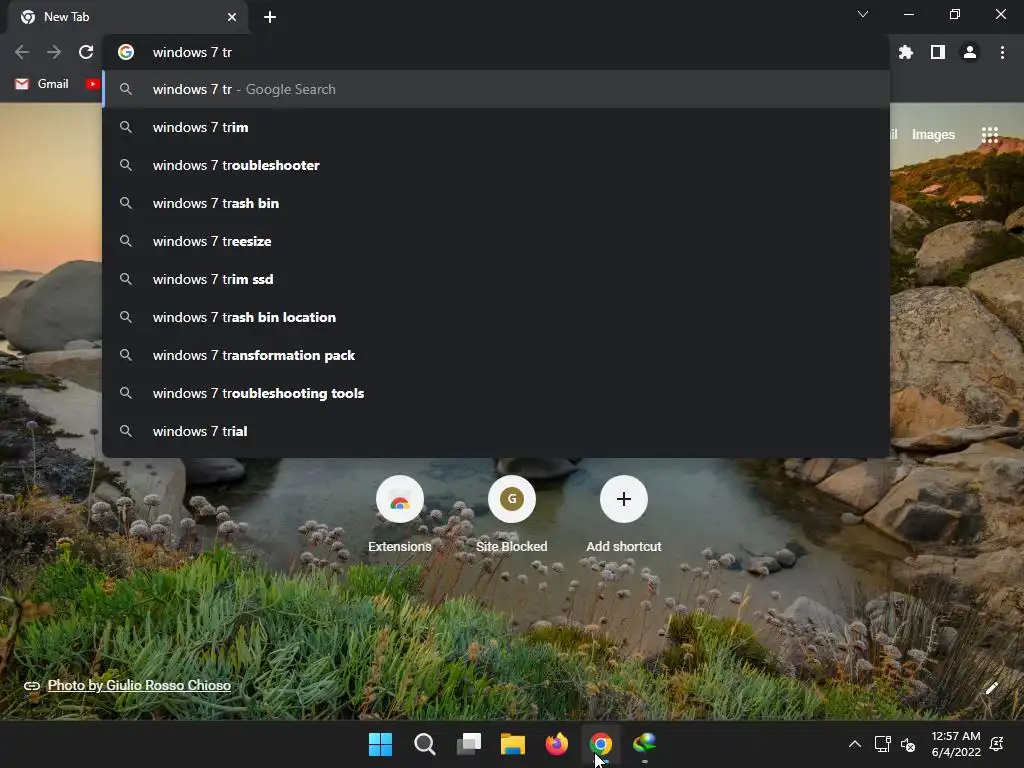Open Chrome three-dot menu
Image resolution: width=1024 pixels, height=768 pixels.
pos(1002,52)
